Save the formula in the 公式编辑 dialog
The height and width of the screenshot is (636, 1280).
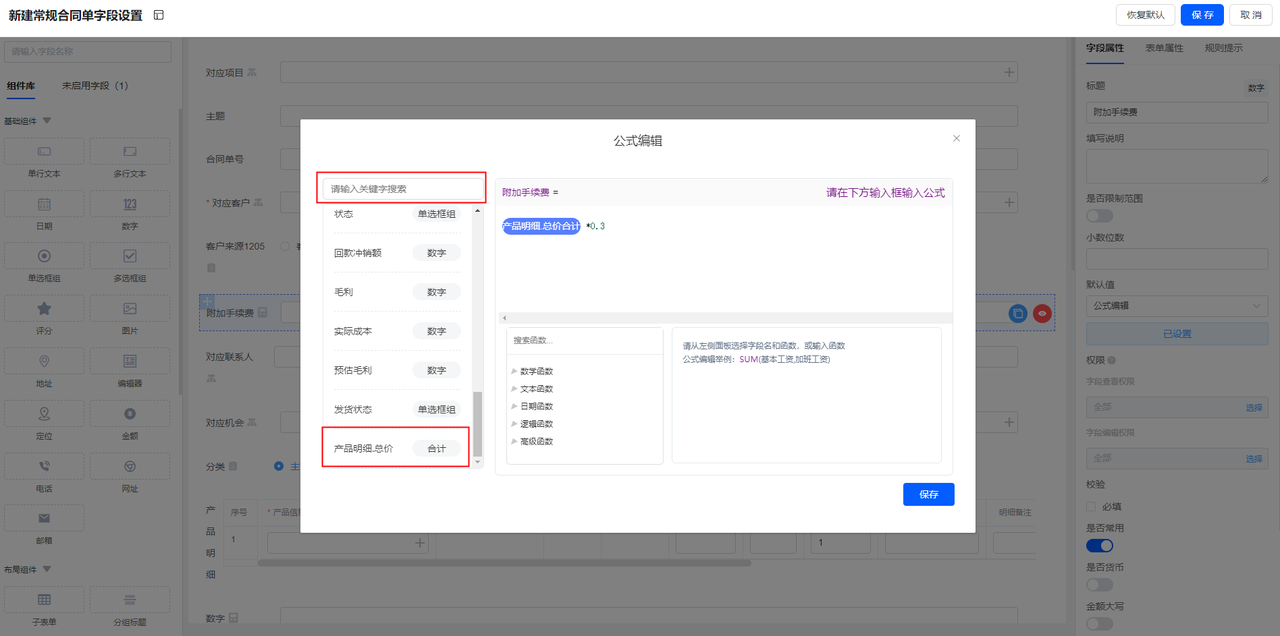point(929,494)
